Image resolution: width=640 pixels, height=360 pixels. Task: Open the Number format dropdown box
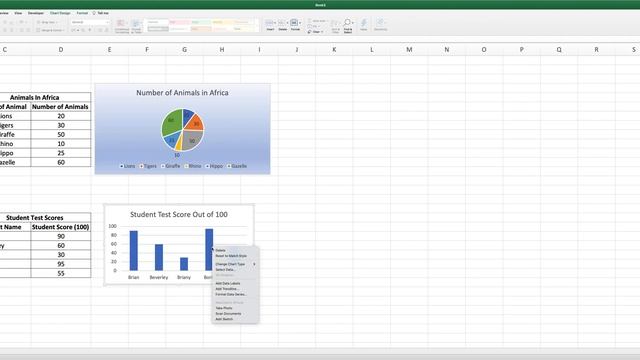(90, 22)
